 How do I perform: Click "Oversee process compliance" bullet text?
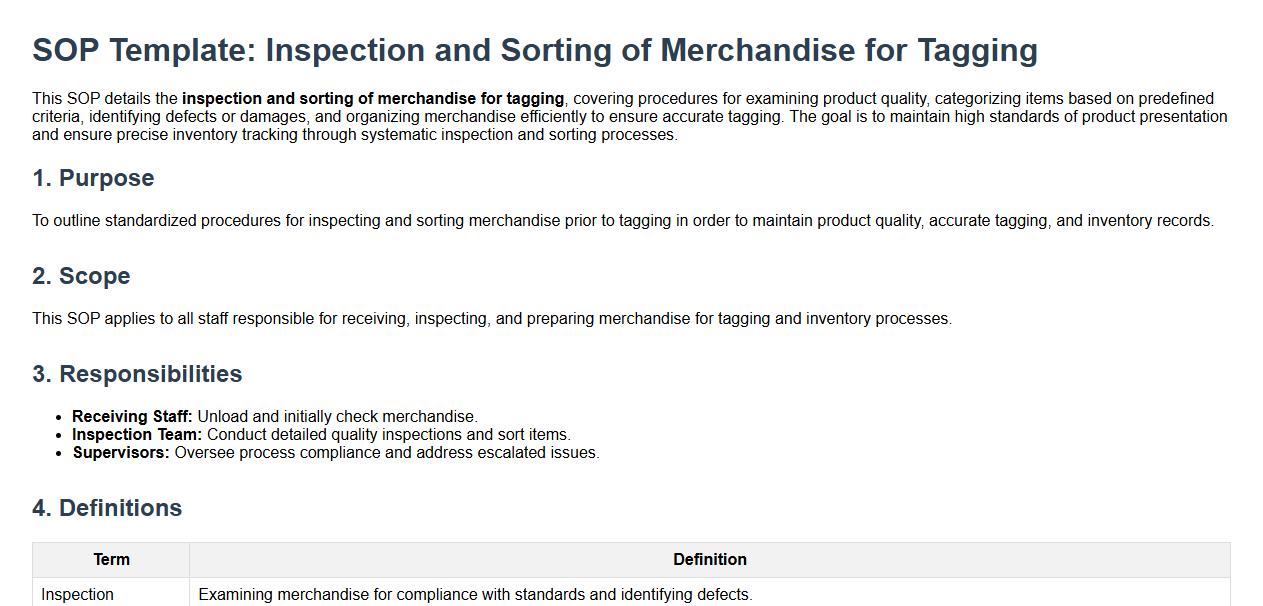(386, 453)
